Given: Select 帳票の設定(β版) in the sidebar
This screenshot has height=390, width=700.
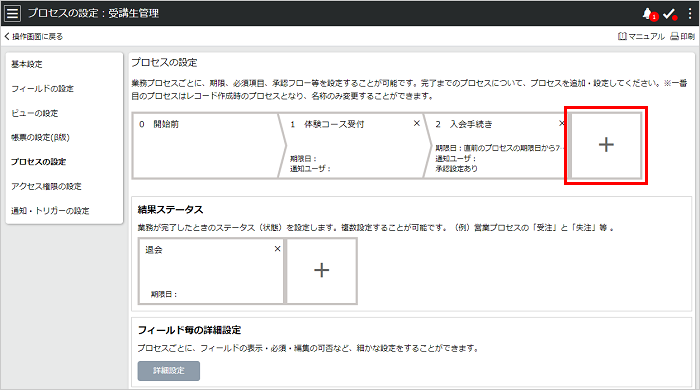Looking at the screenshot, I should pos(40,137).
